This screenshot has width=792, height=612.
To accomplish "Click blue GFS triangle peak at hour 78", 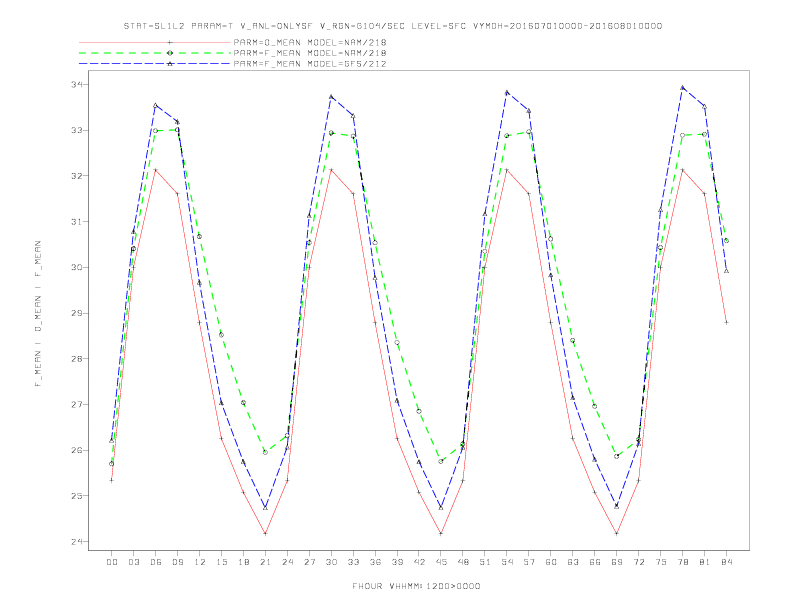I will pyautogui.click(x=682, y=87).
